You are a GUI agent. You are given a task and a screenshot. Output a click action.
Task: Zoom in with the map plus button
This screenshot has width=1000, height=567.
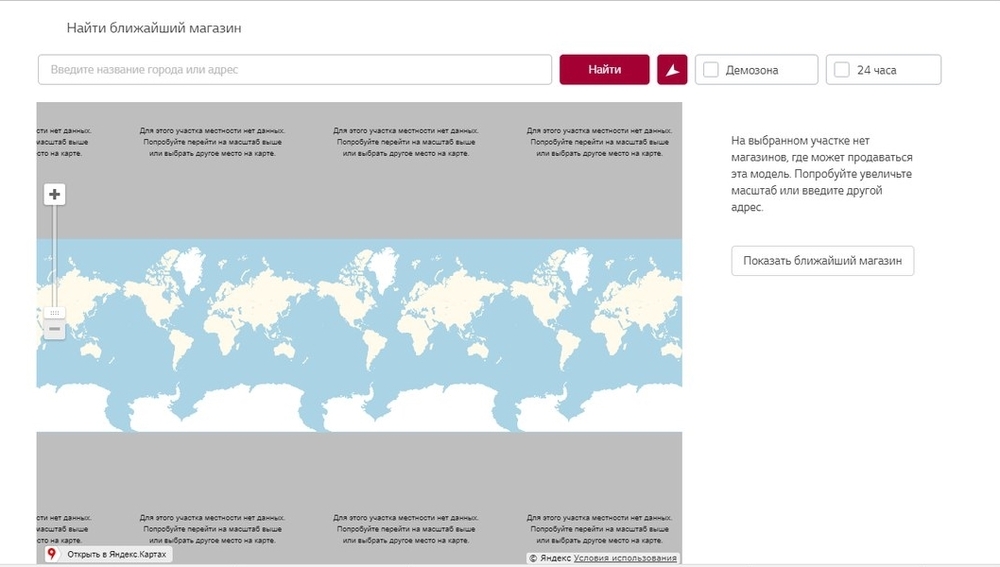click(55, 194)
